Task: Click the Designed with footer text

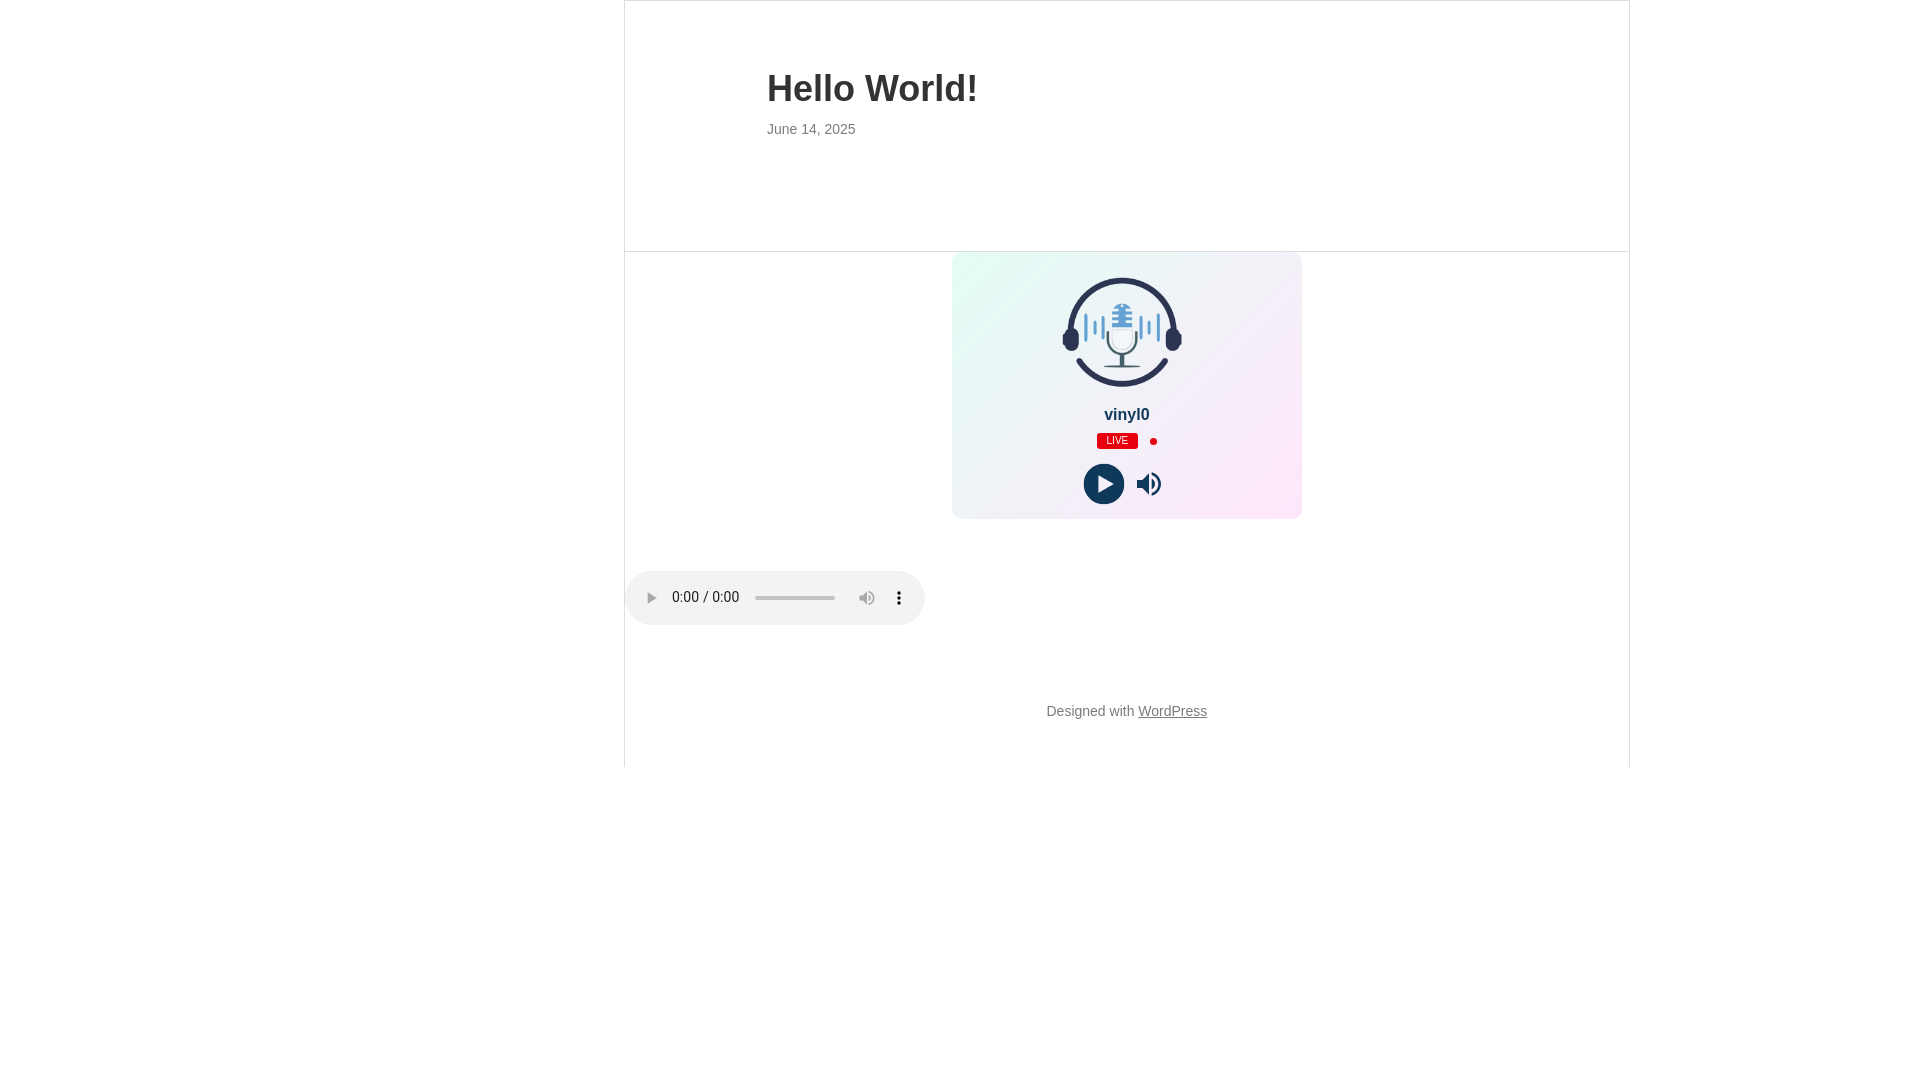Action: [x=1090, y=711]
